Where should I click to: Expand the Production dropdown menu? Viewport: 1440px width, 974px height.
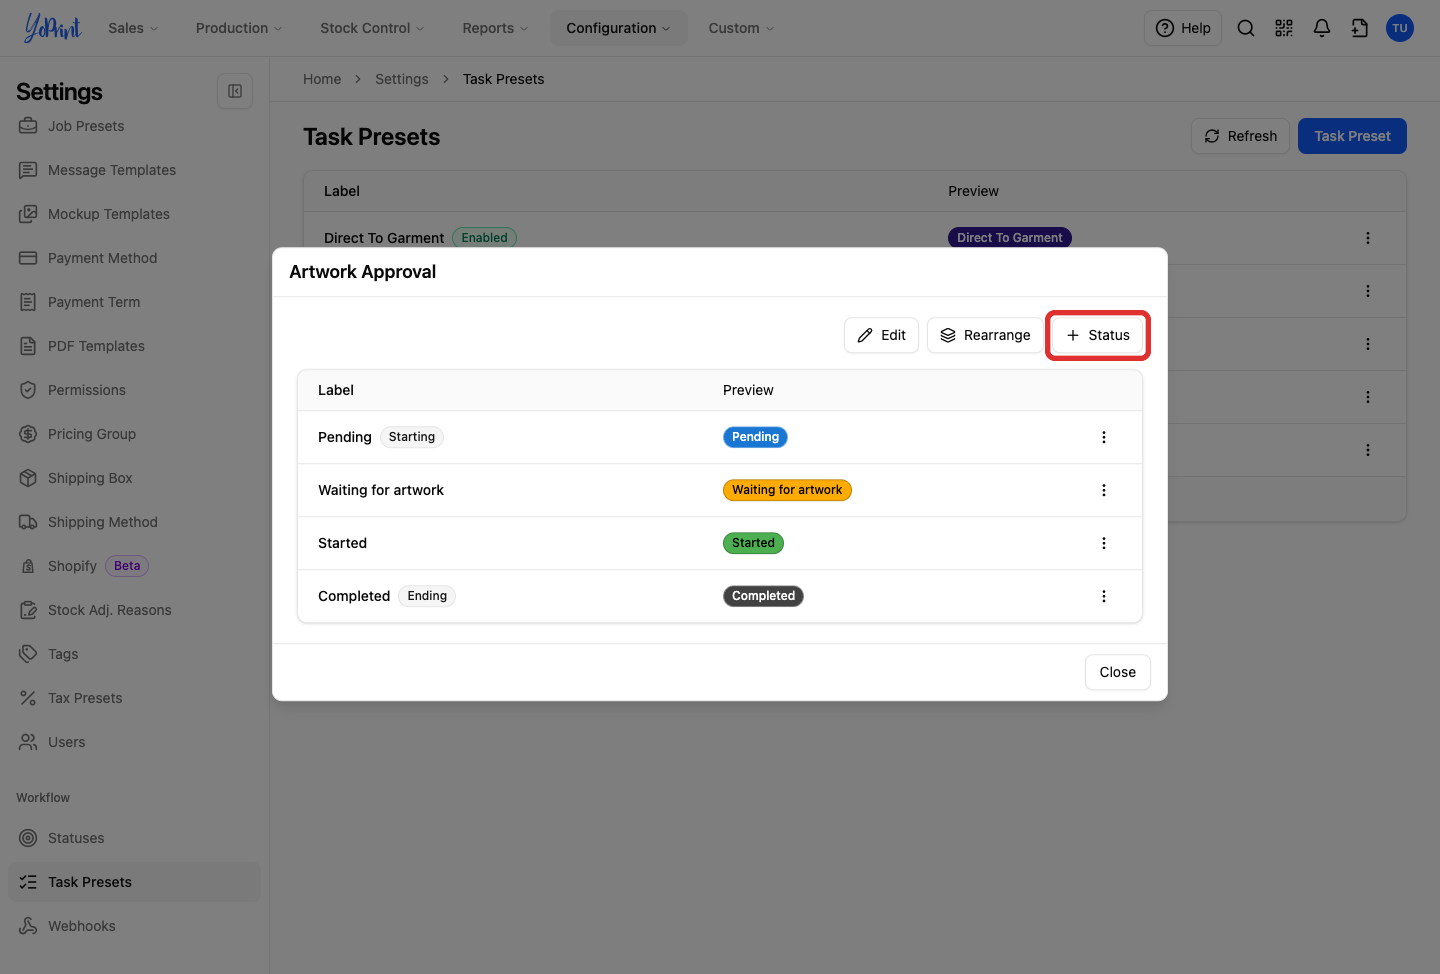239,28
